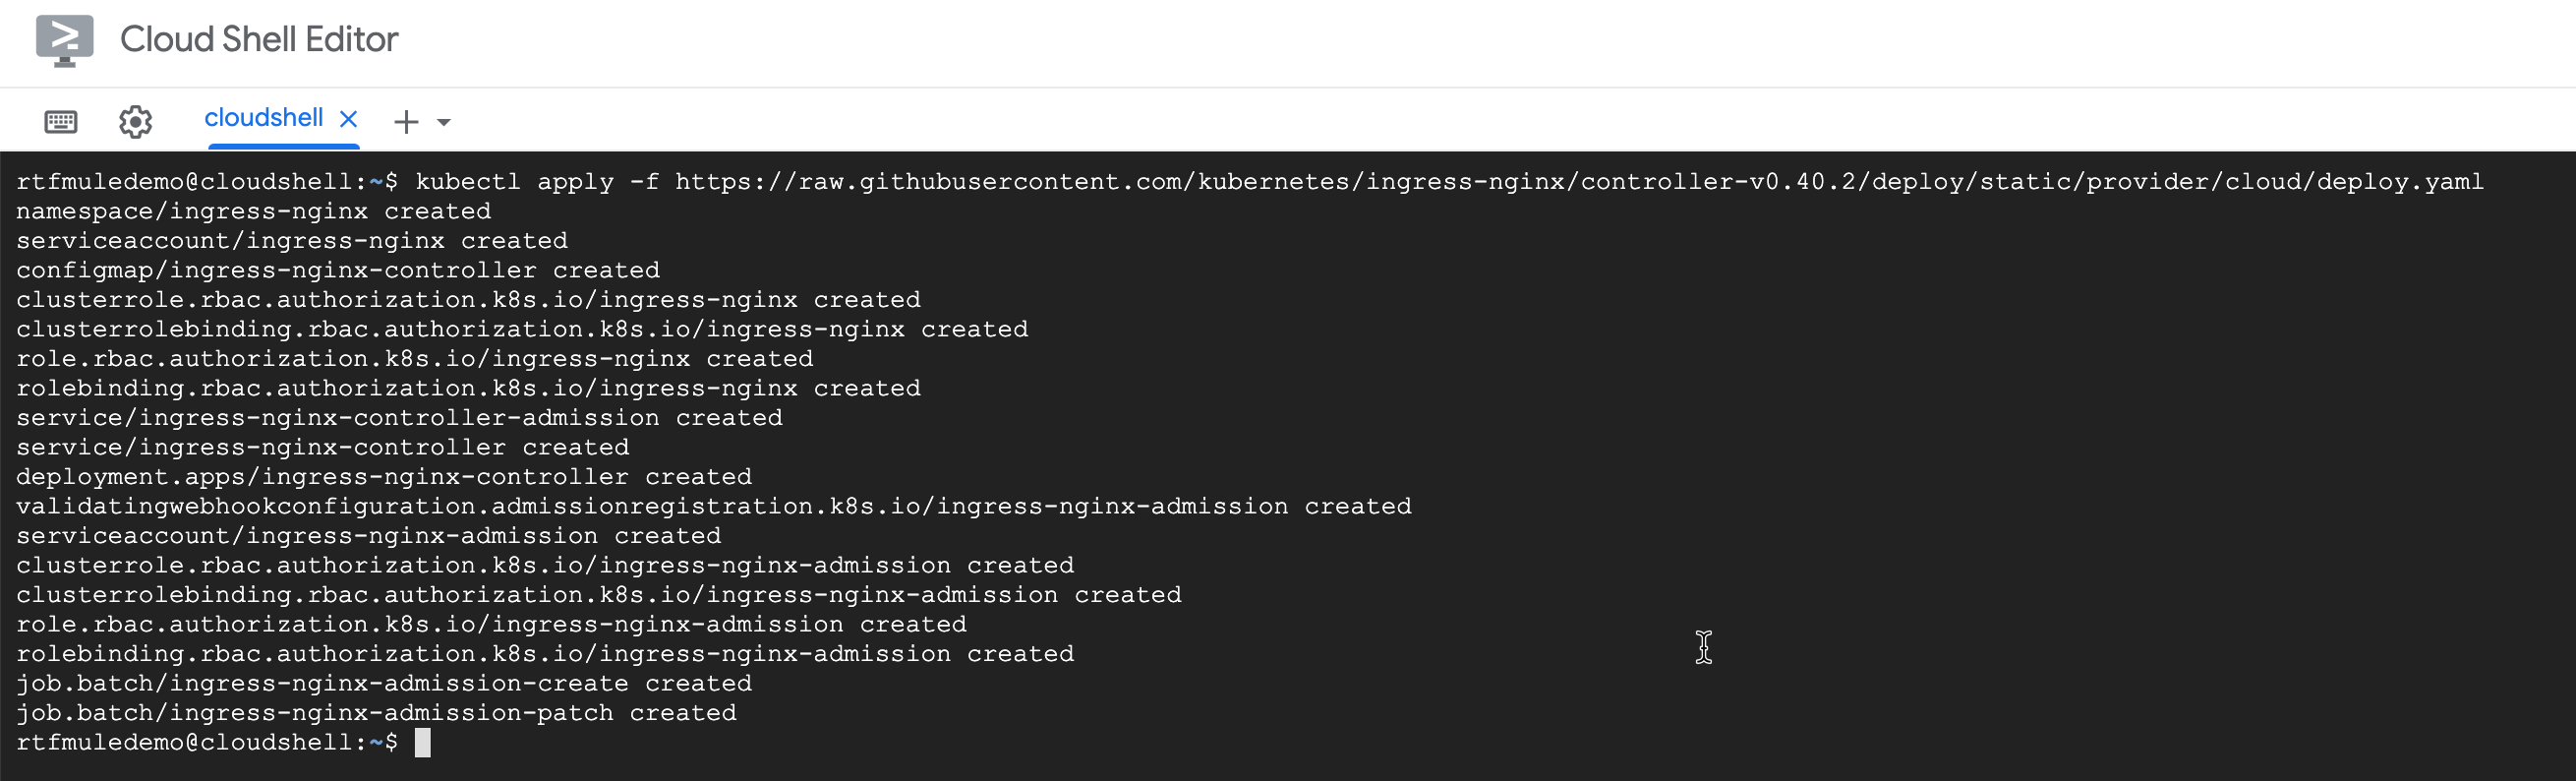
Task: Click the Cloud Shell Editor title text
Action: pos(259,39)
